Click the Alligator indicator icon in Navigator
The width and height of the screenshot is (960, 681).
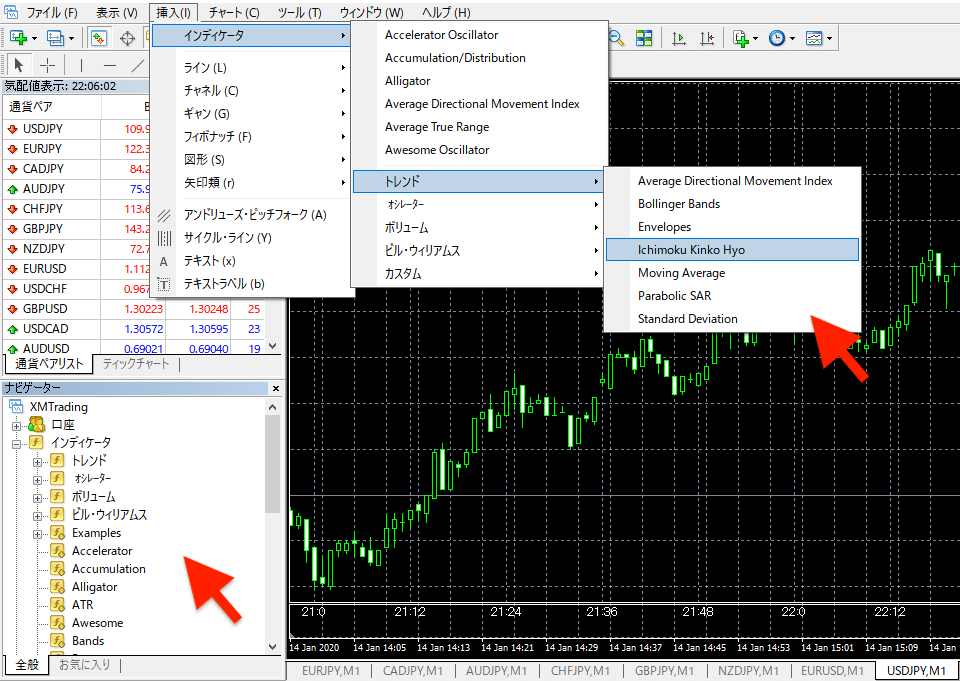(58, 587)
